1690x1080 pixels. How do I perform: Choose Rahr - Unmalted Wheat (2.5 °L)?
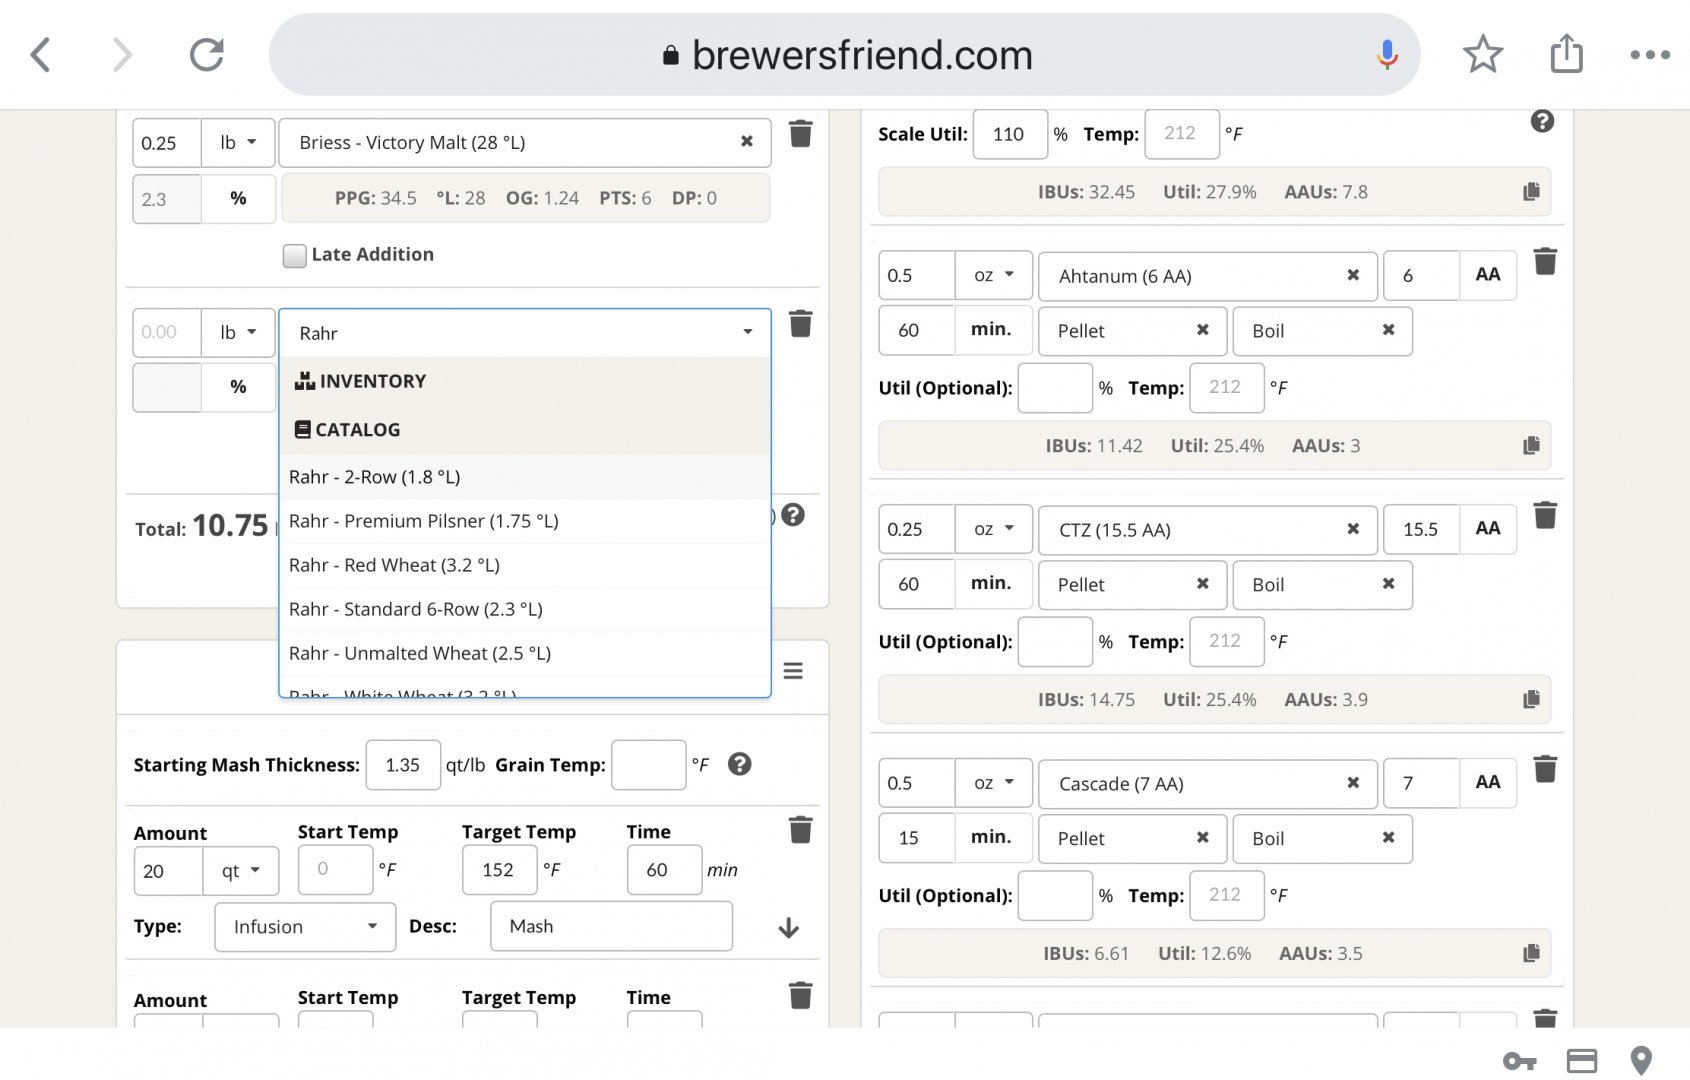click(x=525, y=653)
